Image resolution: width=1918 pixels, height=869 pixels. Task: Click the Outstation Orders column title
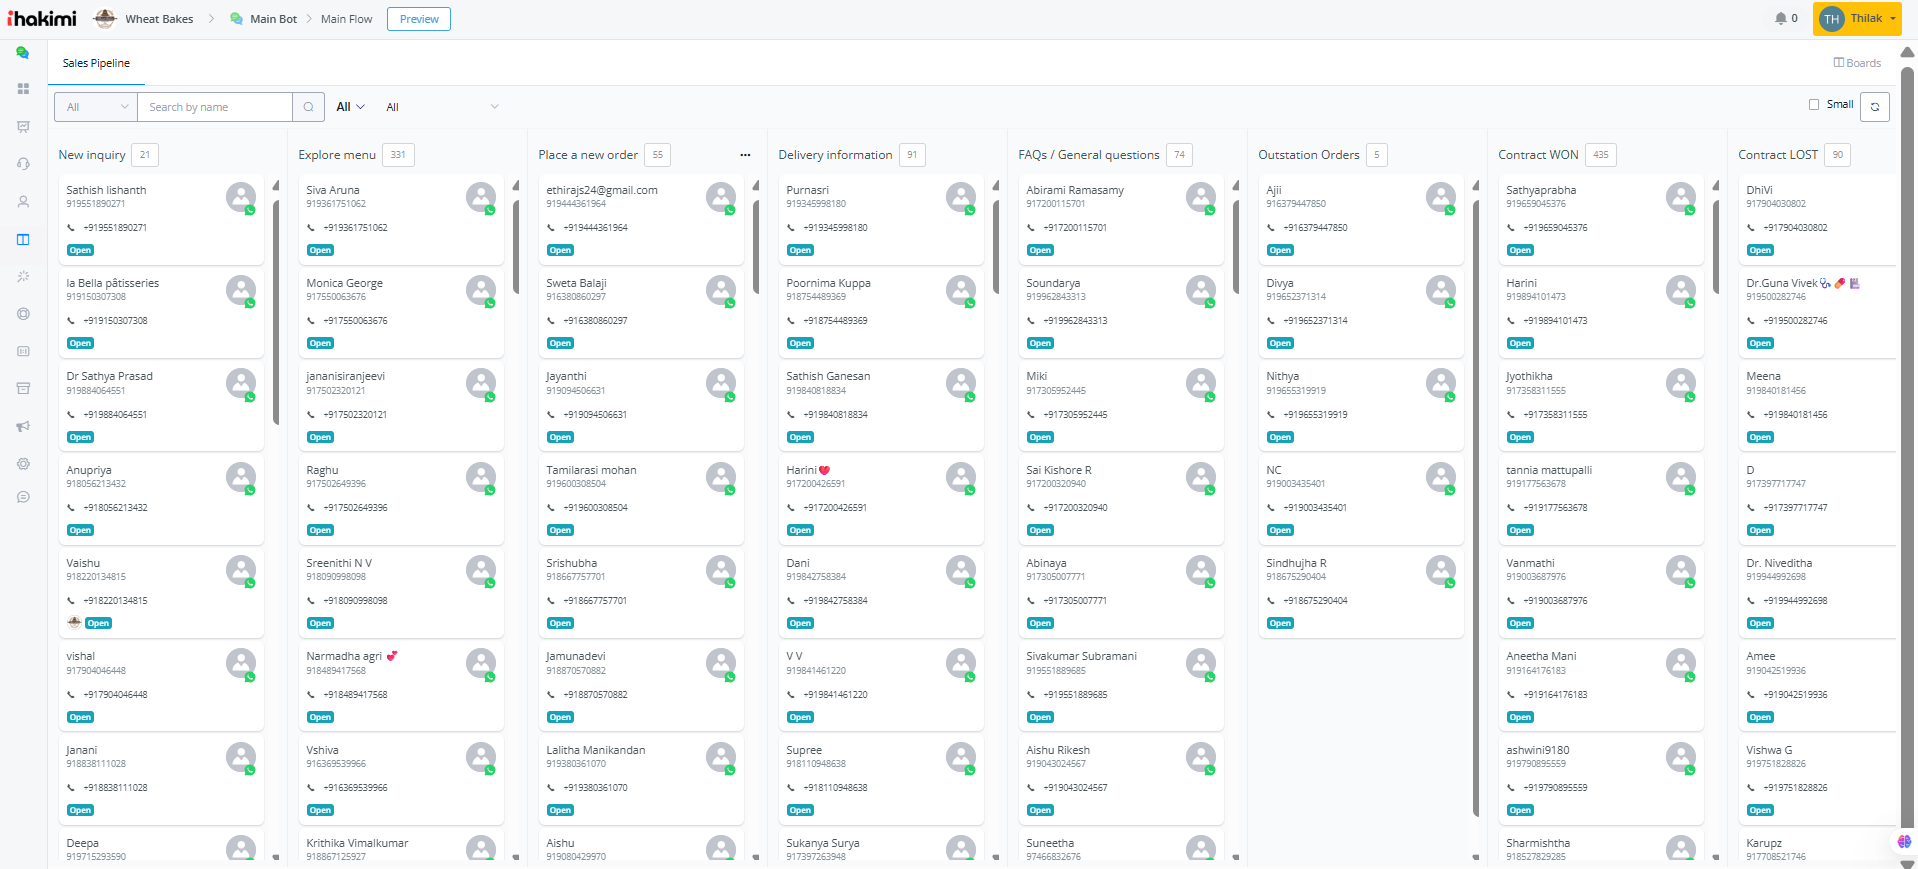1309,155
